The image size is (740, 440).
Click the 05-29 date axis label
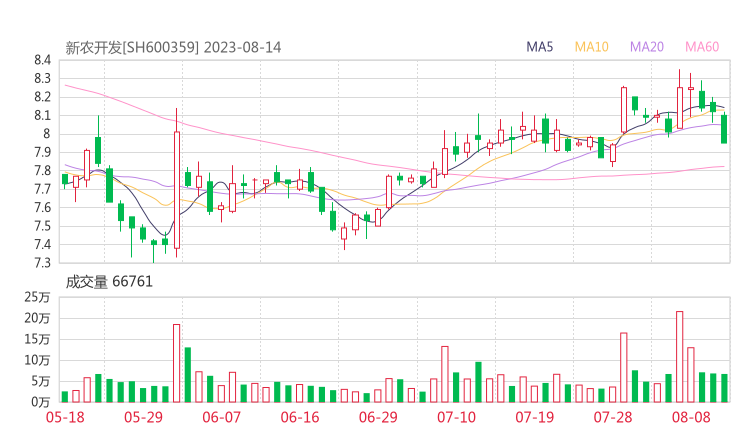(x=143, y=417)
